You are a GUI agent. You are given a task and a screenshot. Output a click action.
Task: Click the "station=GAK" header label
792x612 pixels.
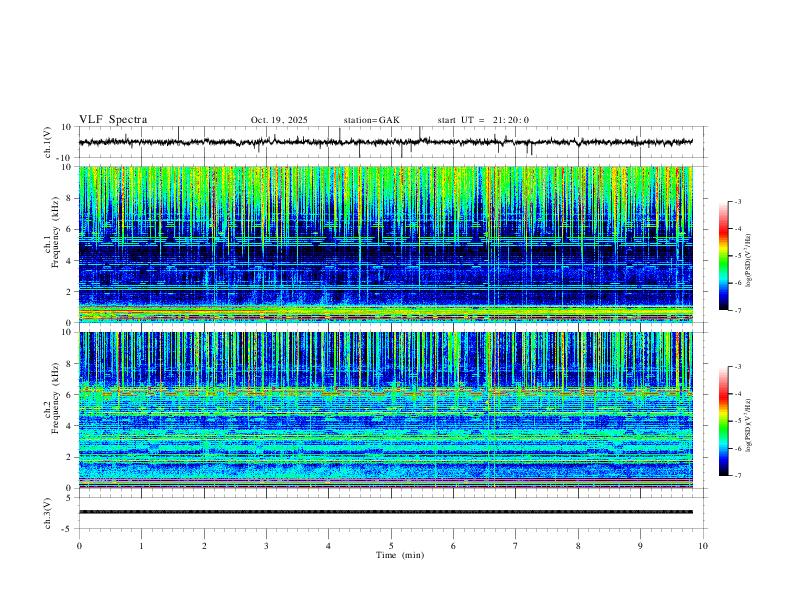click(x=371, y=120)
